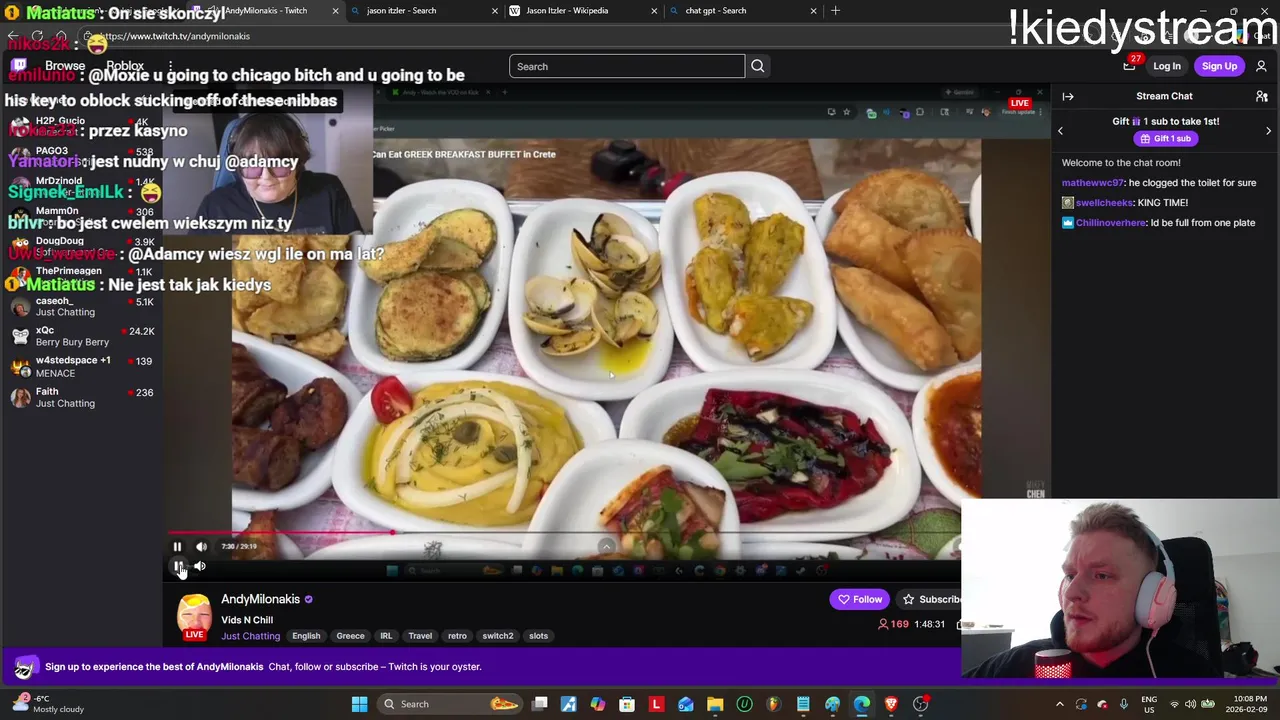Select the Travel tag
This screenshot has width=1280, height=720.
pos(420,636)
